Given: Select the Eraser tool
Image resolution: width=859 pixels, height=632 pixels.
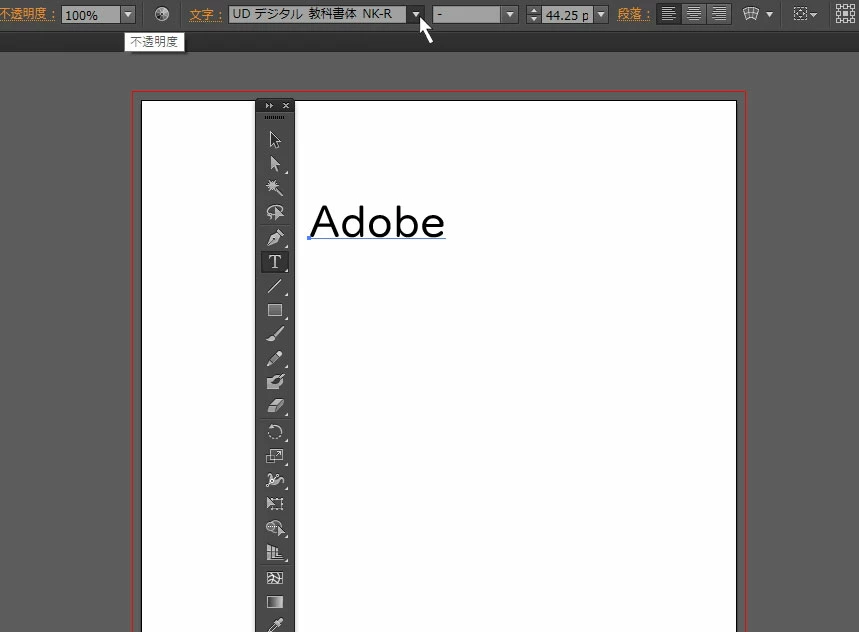Looking at the screenshot, I should pos(275,406).
